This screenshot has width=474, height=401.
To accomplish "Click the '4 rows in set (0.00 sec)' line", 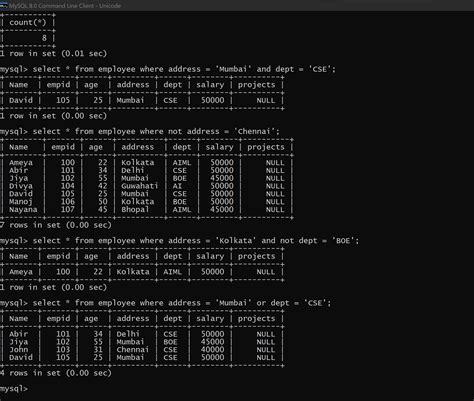I will click(56, 373).
